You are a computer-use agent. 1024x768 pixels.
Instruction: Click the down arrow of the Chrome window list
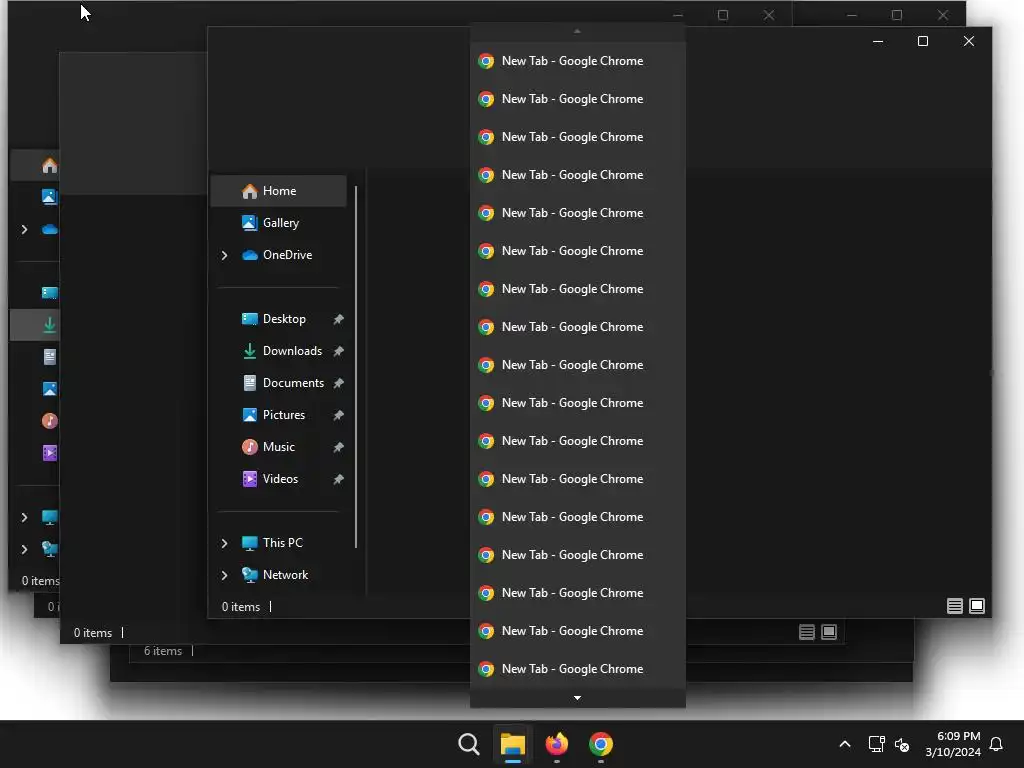pos(577,698)
